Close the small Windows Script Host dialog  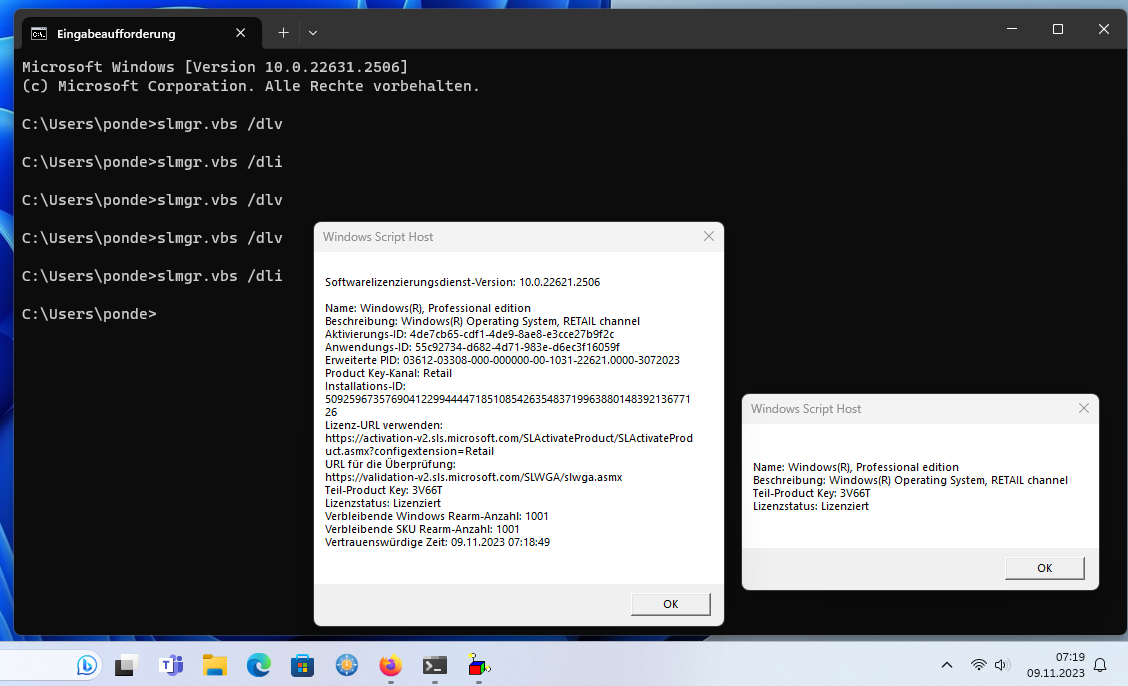coord(1083,408)
